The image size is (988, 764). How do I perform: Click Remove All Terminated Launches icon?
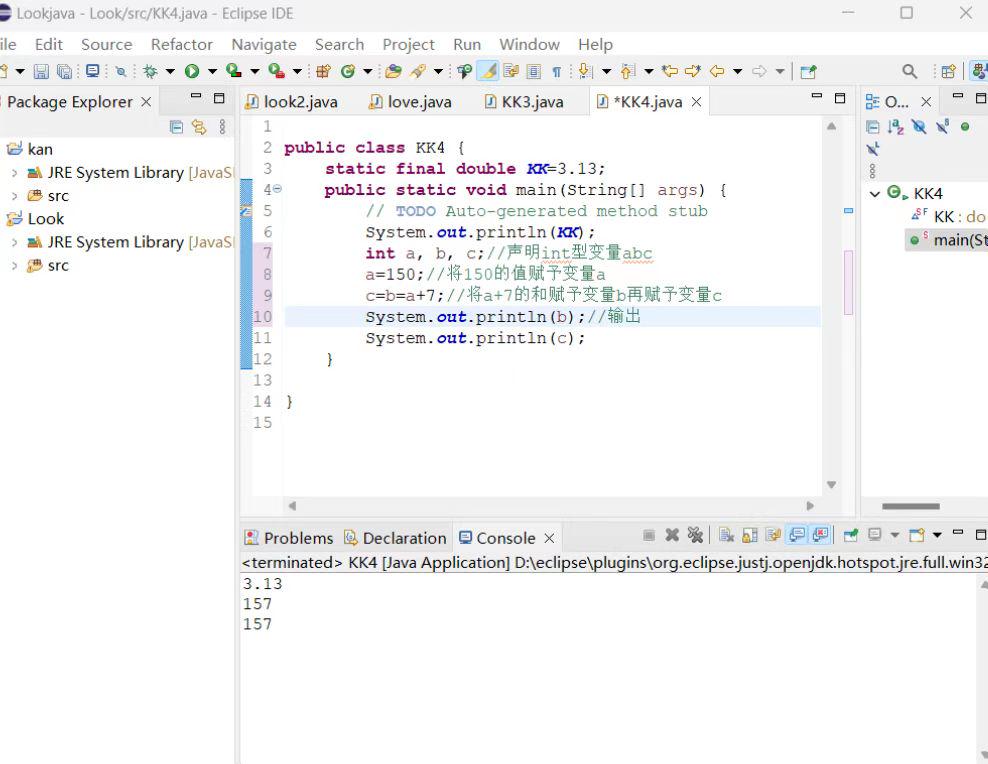(x=695, y=535)
